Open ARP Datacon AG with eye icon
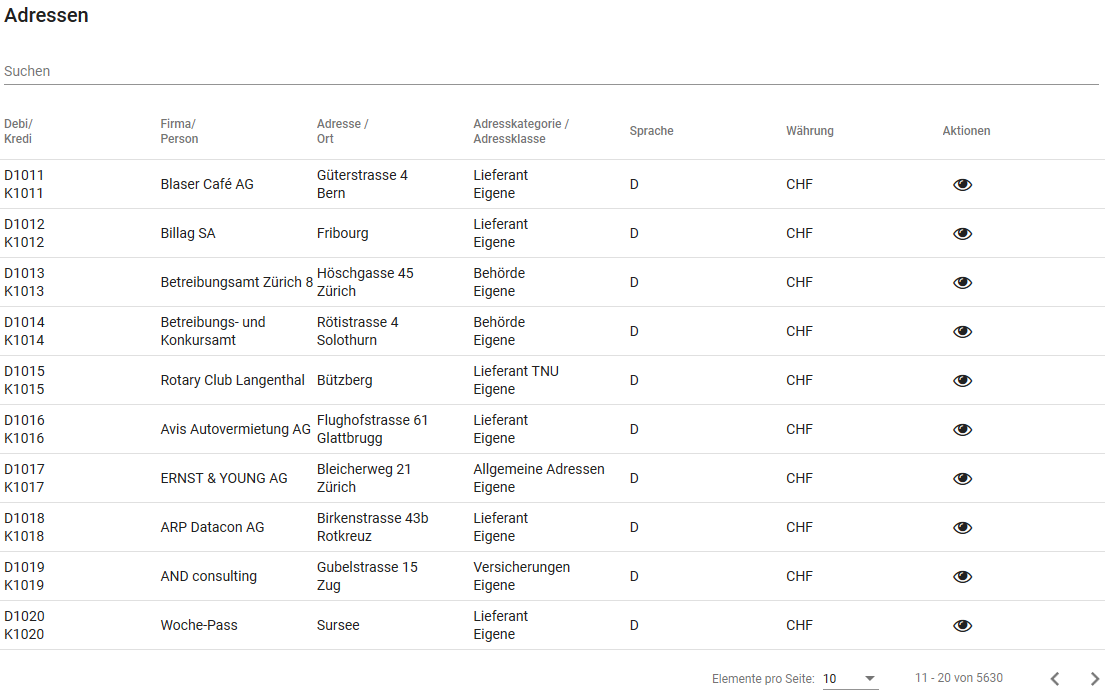The height and width of the screenshot is (691, 1105). (962, 528)
